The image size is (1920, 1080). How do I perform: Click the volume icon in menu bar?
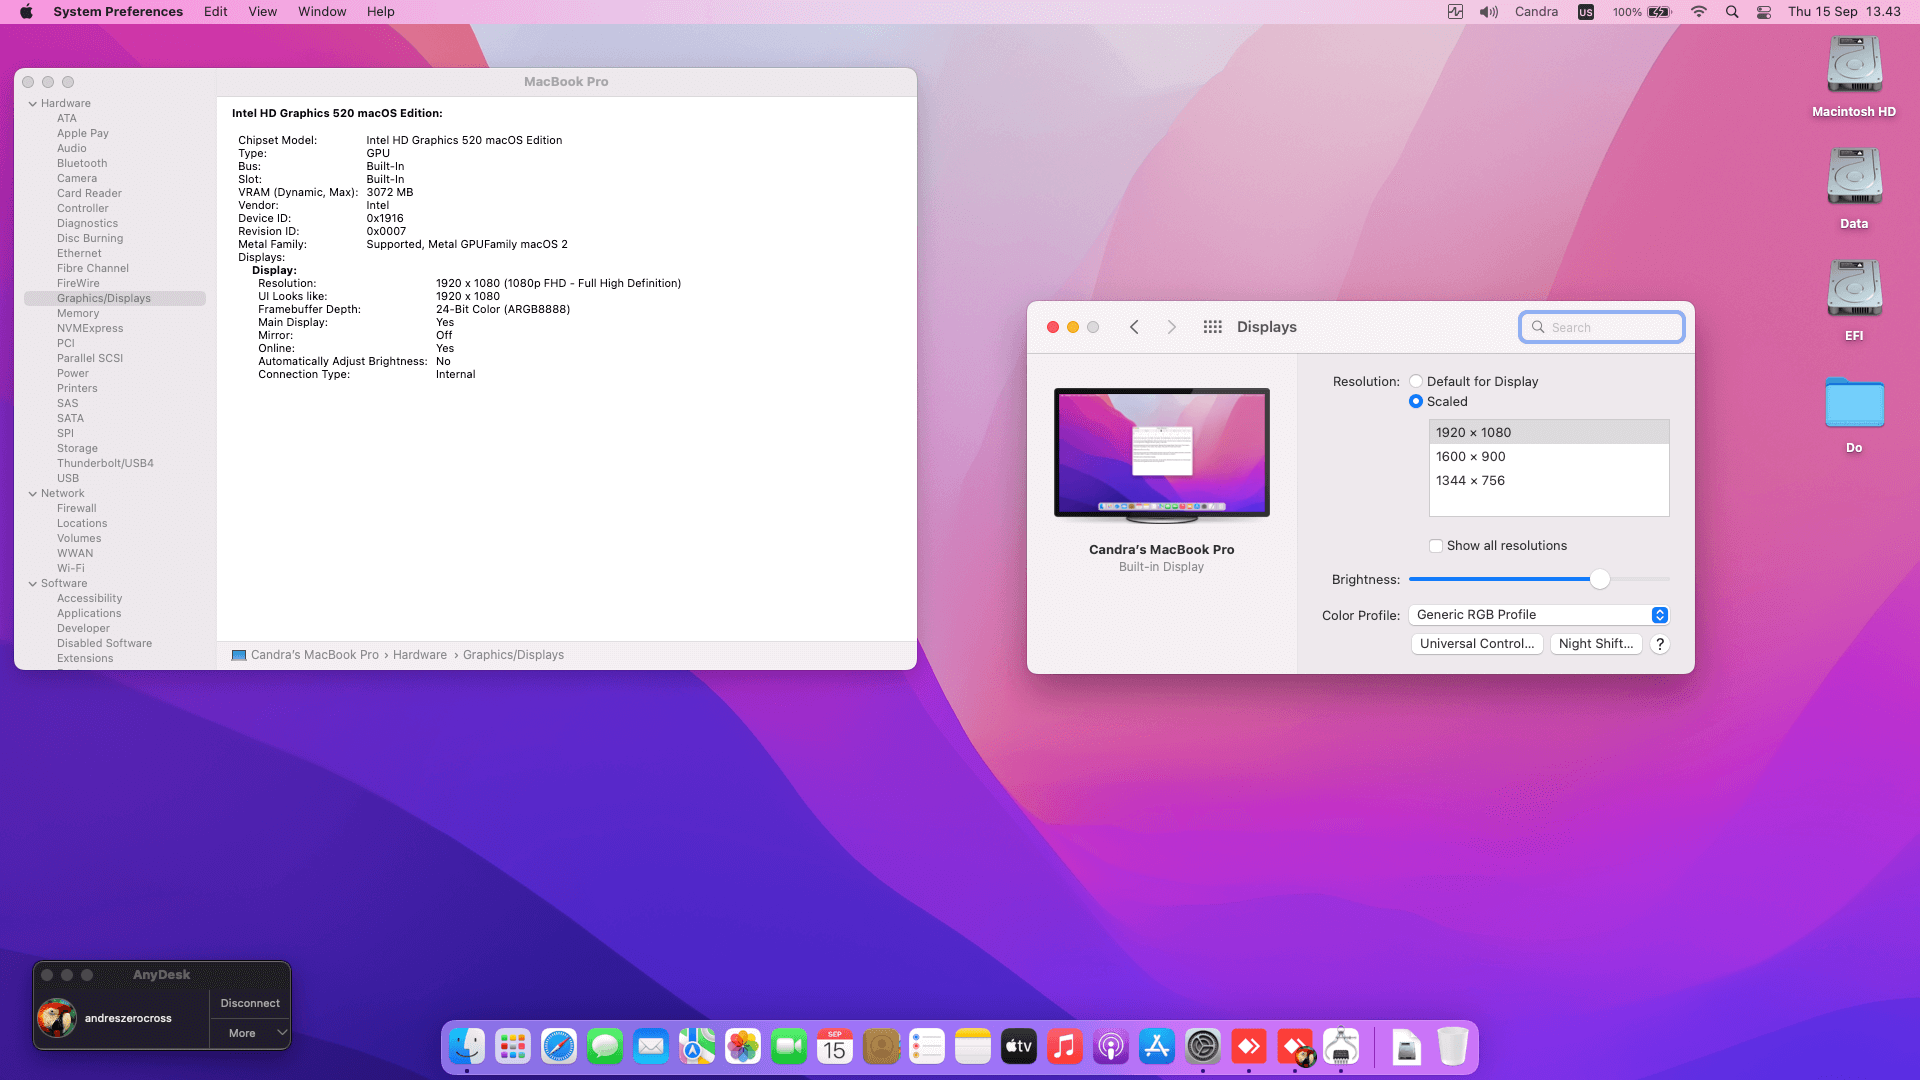[x=1489, y=12]
